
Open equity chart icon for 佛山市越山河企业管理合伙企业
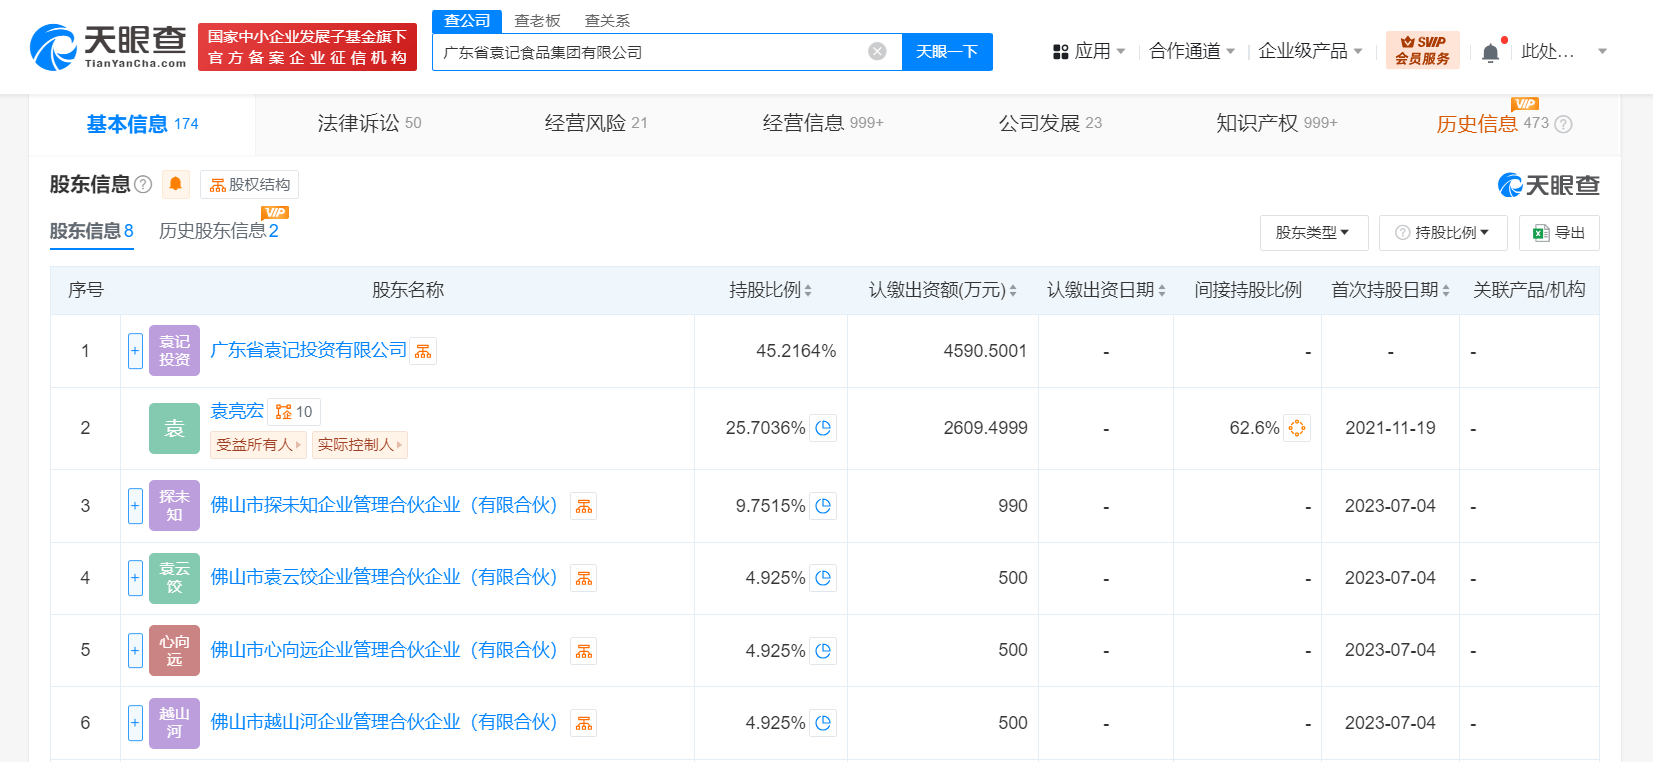[584, 723]
